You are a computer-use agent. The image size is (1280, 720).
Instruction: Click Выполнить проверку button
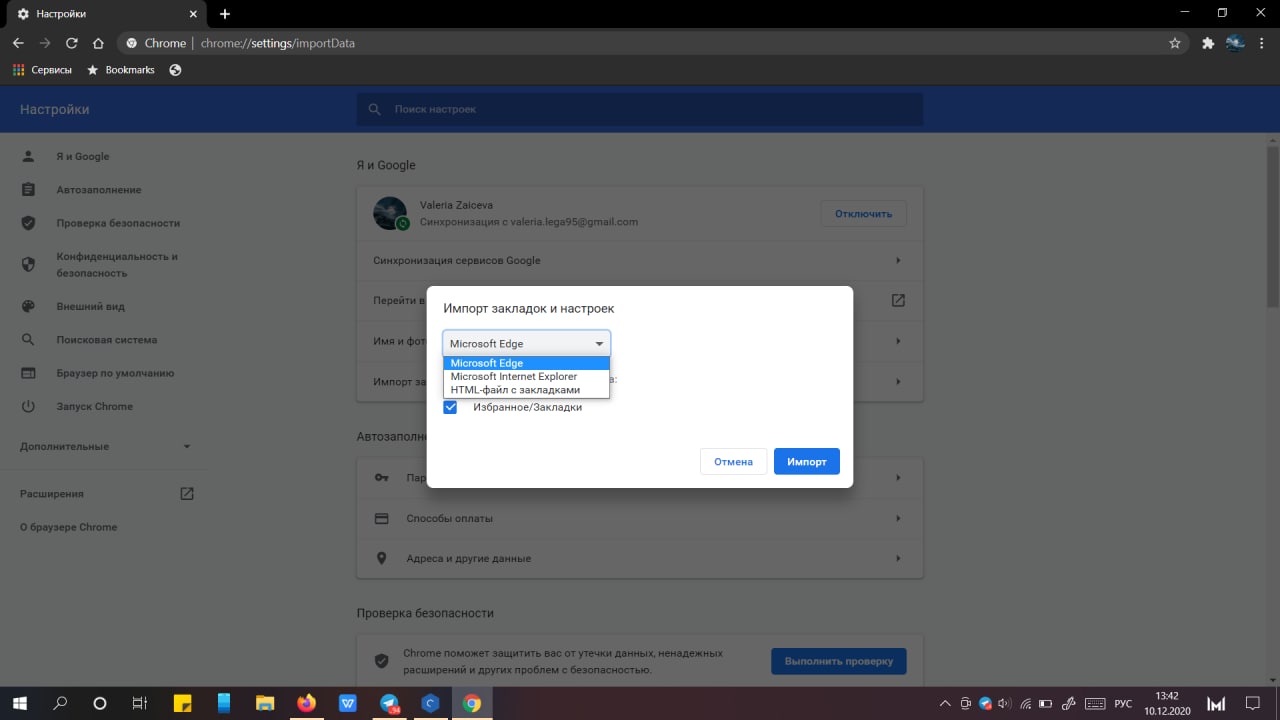[838, 661]
